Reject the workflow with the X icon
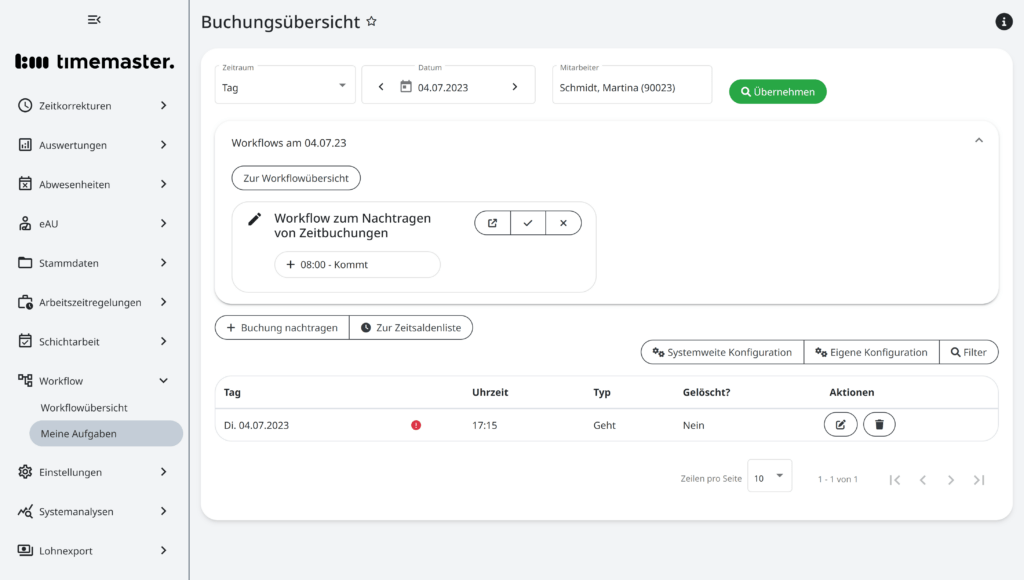Image resolution: width=1024 pixels, height=580 pixels. (564, 222)
